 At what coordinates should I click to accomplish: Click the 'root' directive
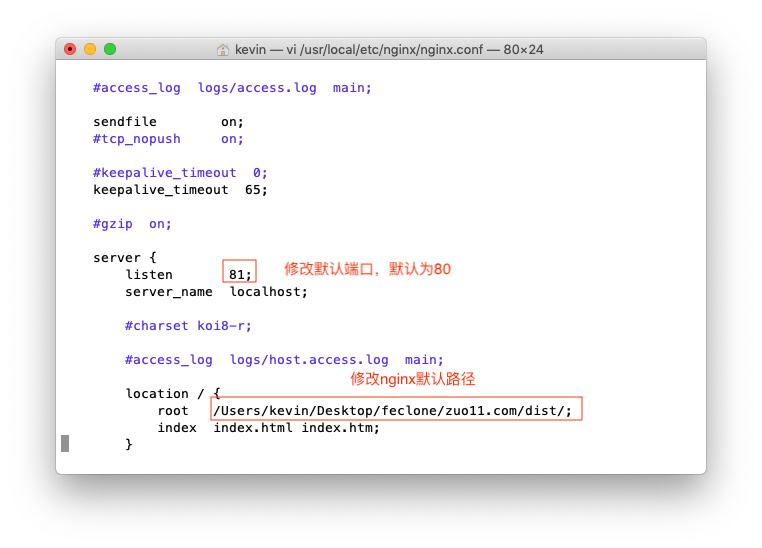[x=173, y=411]
